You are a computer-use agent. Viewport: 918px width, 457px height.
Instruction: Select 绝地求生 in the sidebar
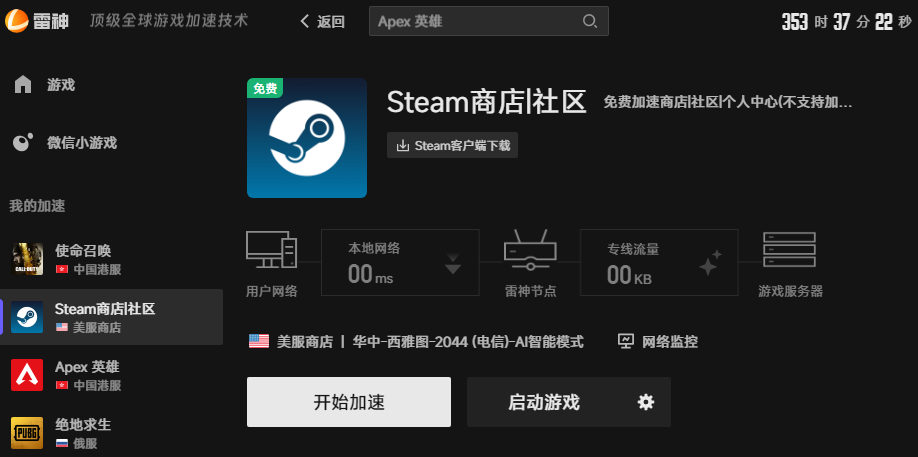click(x=111, y=432)
